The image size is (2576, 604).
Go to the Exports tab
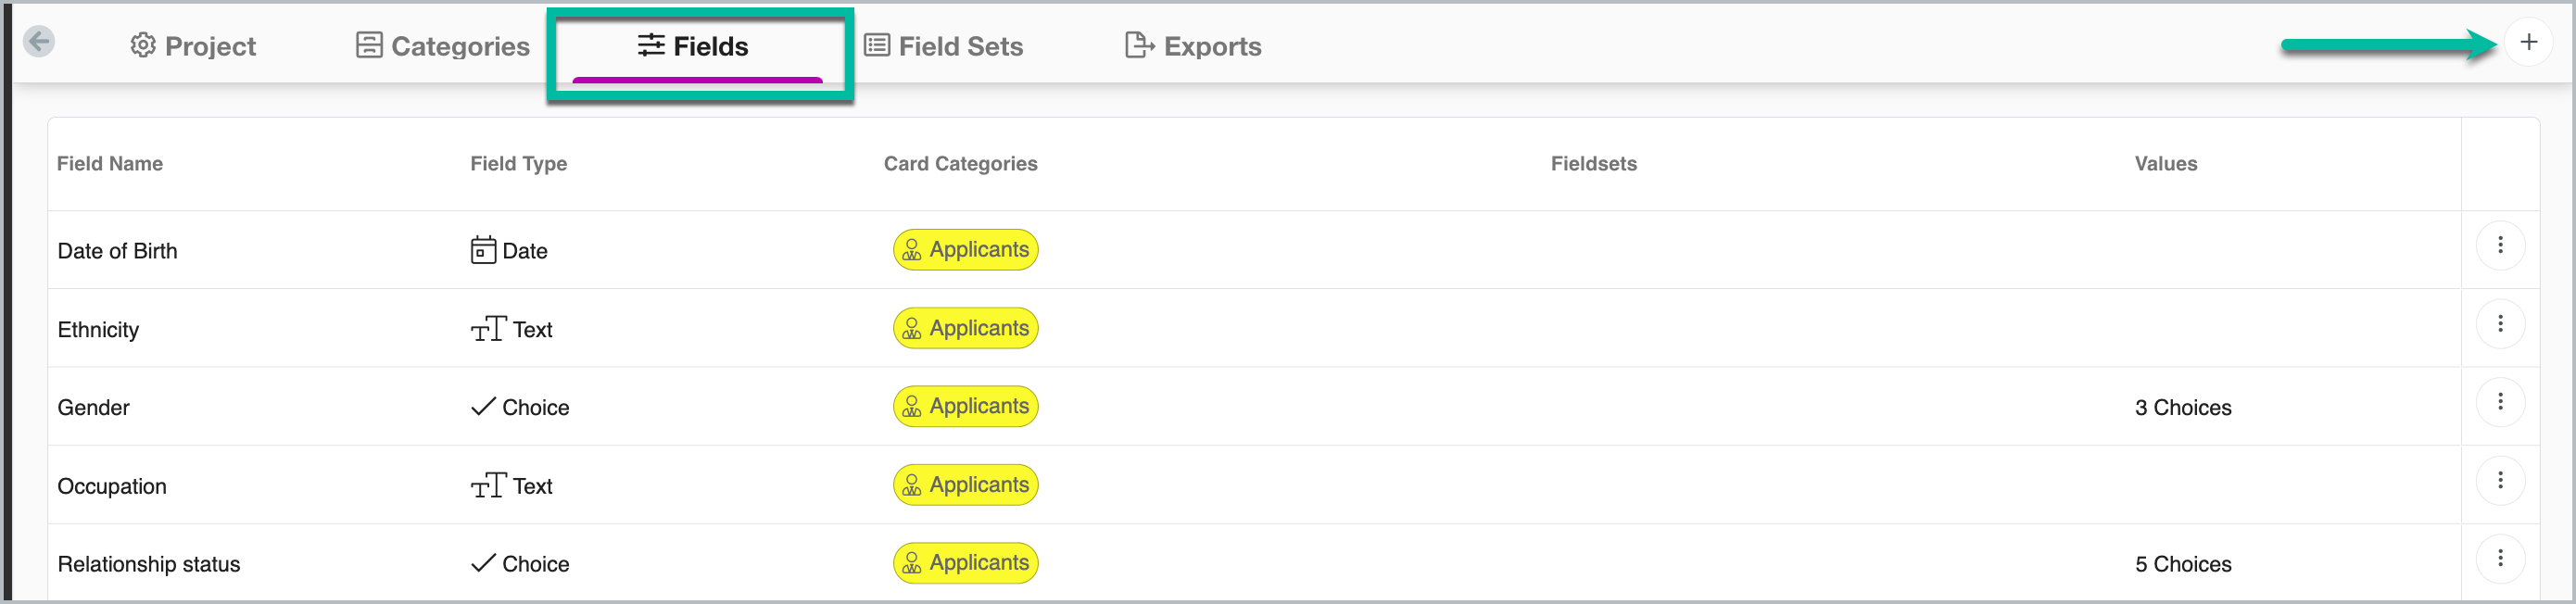1194,46
